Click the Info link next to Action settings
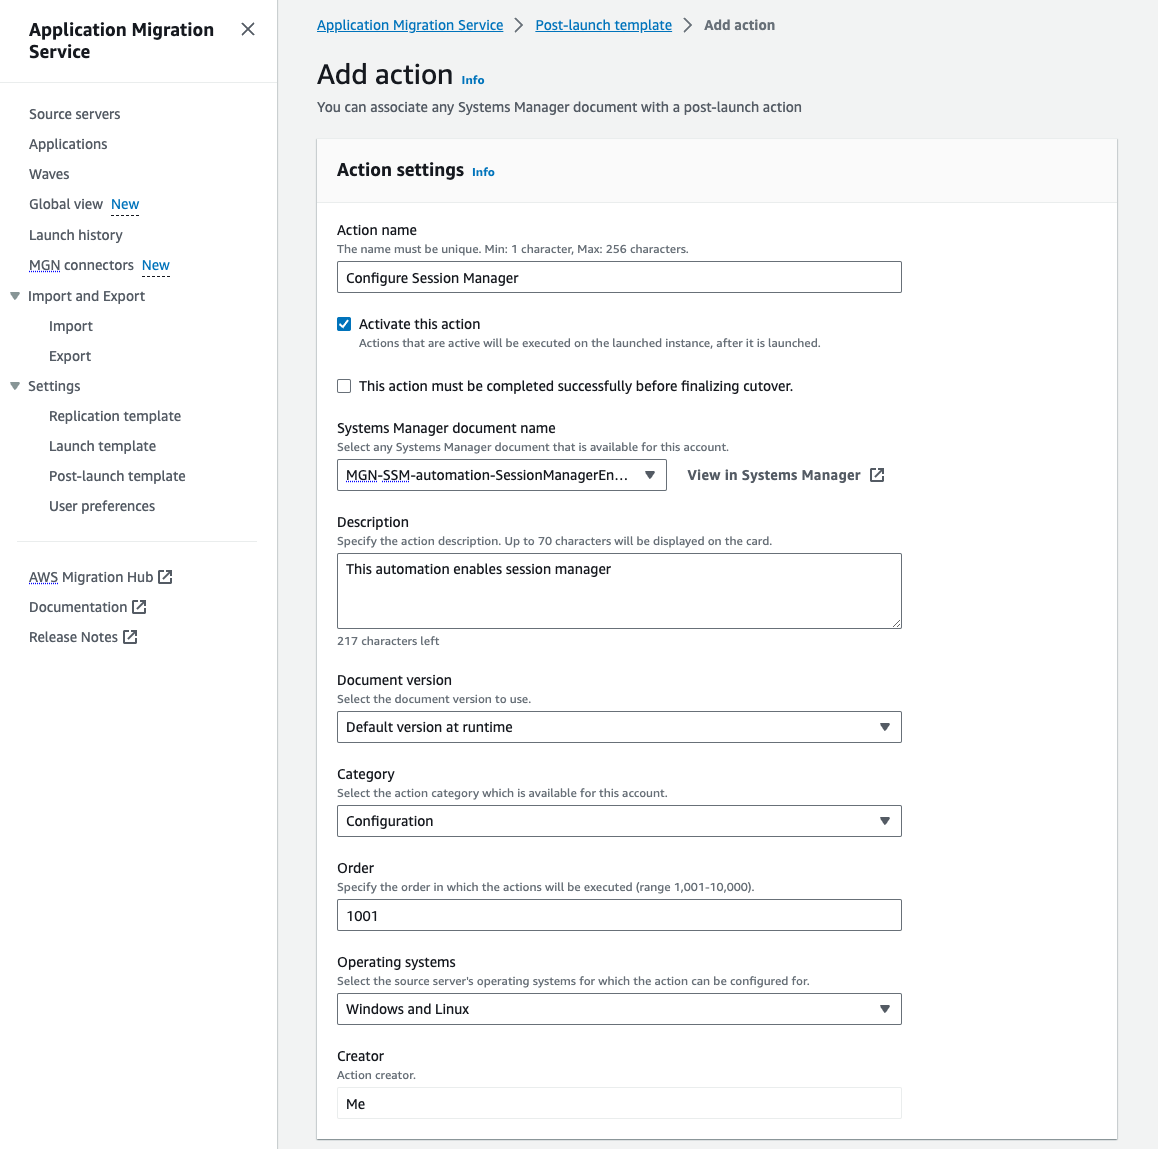The image size is (1158, 1149). coord(483,172)
